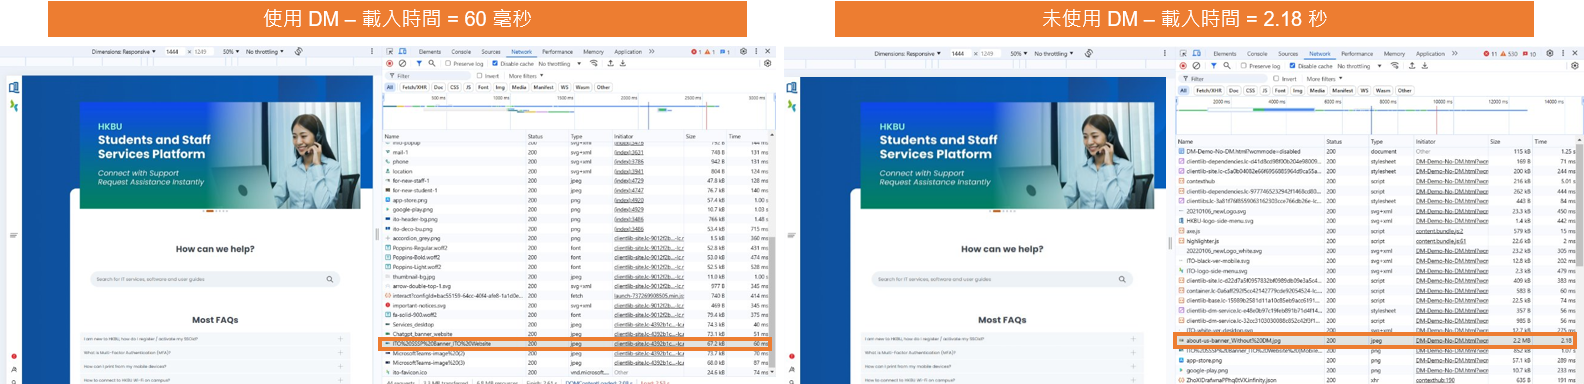
Task: Open Dimensions: Responsive dropdown in 60 毫秒 panel
Action: pos(123,51)
